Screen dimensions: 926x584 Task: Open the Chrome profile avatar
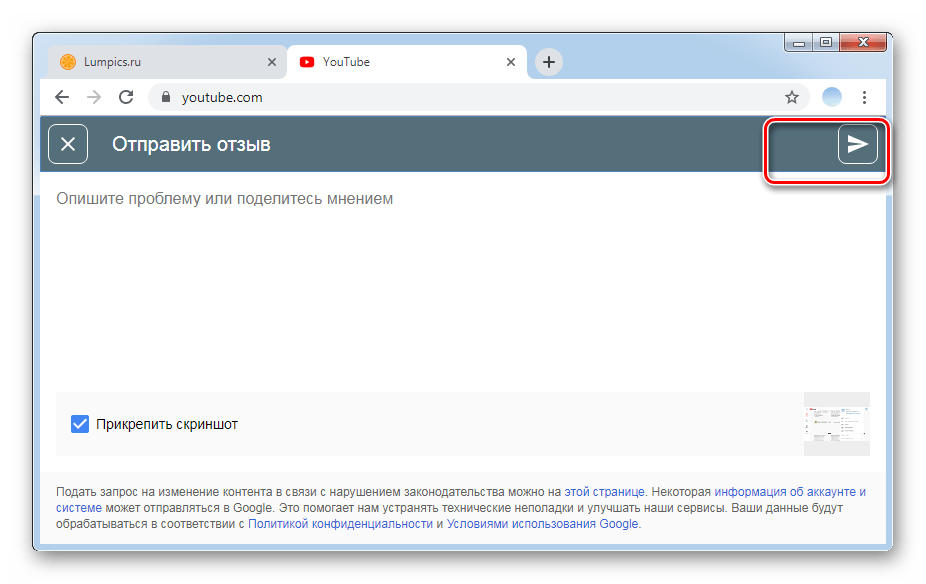(x=832, y=97)
